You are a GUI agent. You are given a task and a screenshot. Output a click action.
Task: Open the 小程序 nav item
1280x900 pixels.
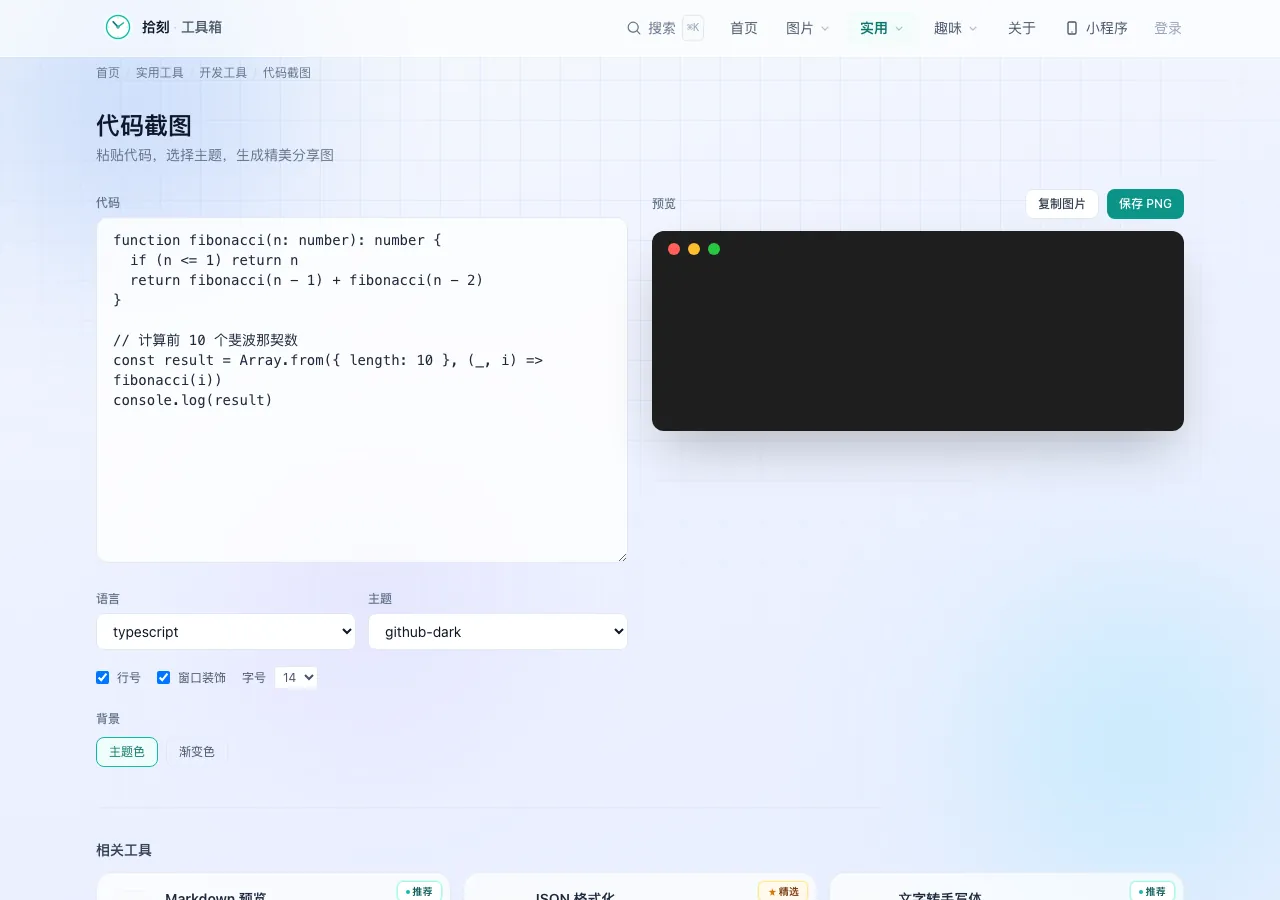[x=1097, y=28]
